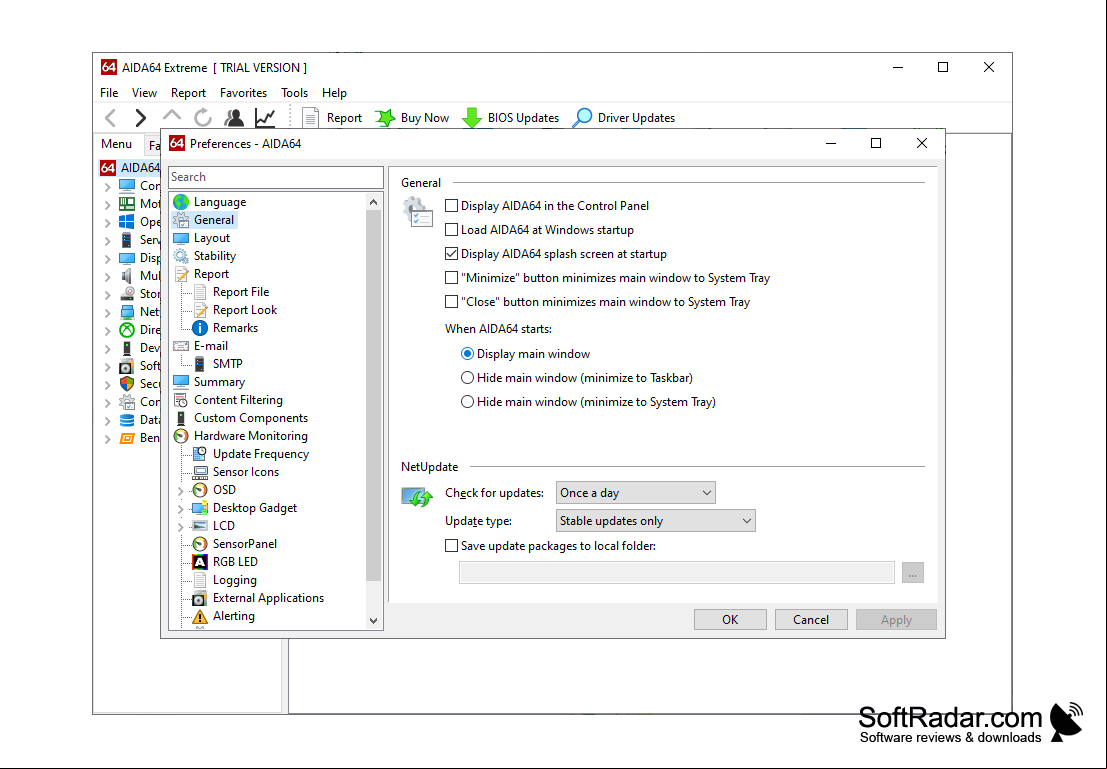Screen dimensions: 1107x769
Task: Open the Update type dropdown
Action: pos(655,520)
